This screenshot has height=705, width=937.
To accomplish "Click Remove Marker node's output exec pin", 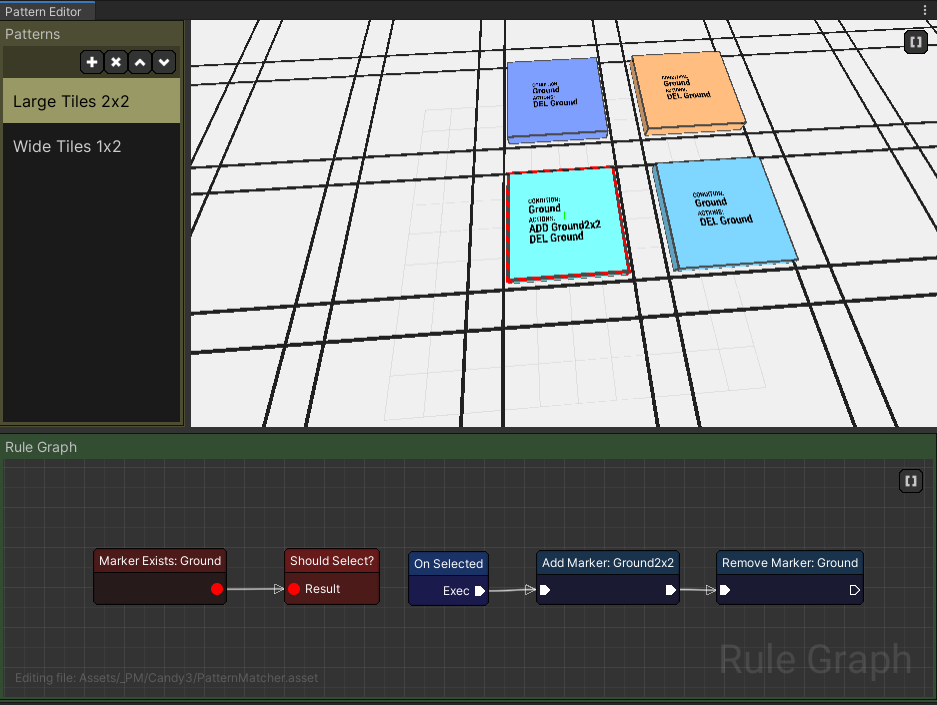I will (855, 590).
